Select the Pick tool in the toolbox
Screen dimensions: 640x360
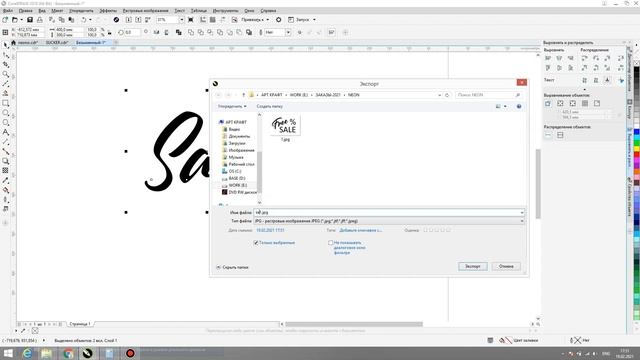(x=5, y=45)
